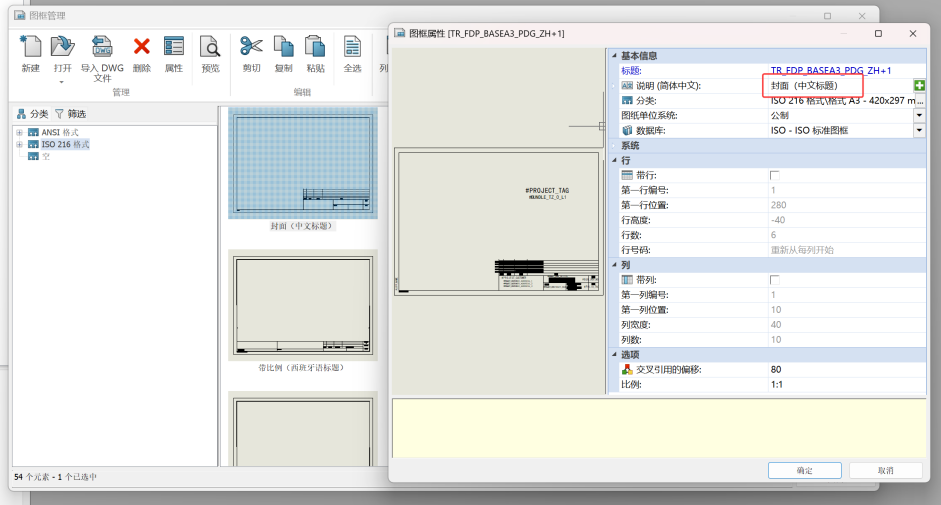Open the 数据库 database dropdown
This screenshot has height=505, width=941.
click(919, 130)
